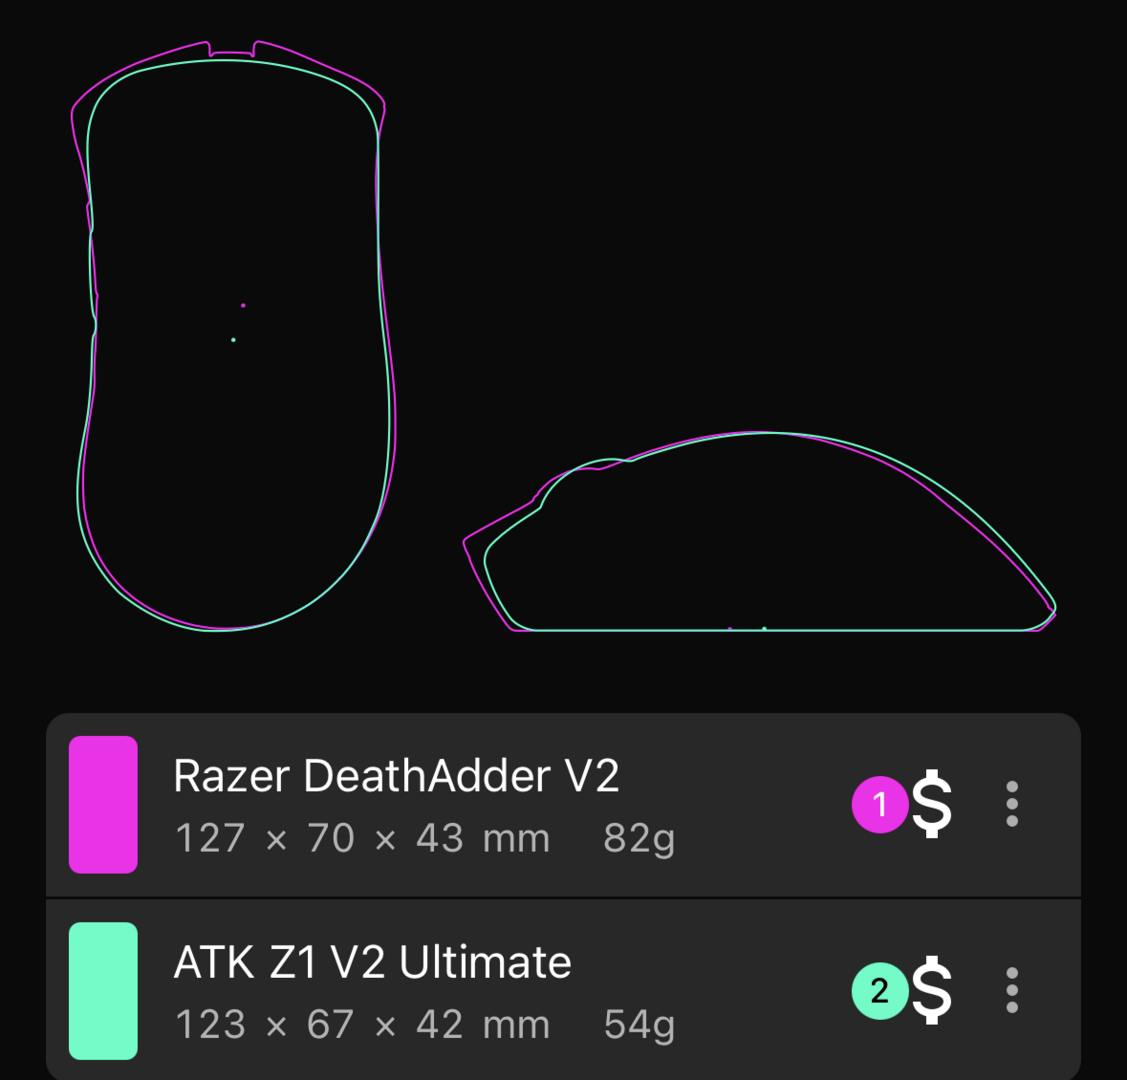Click the mint green number 2 badge
The width and height of the screenshot is (1127, 1080).
pos(880,991)
